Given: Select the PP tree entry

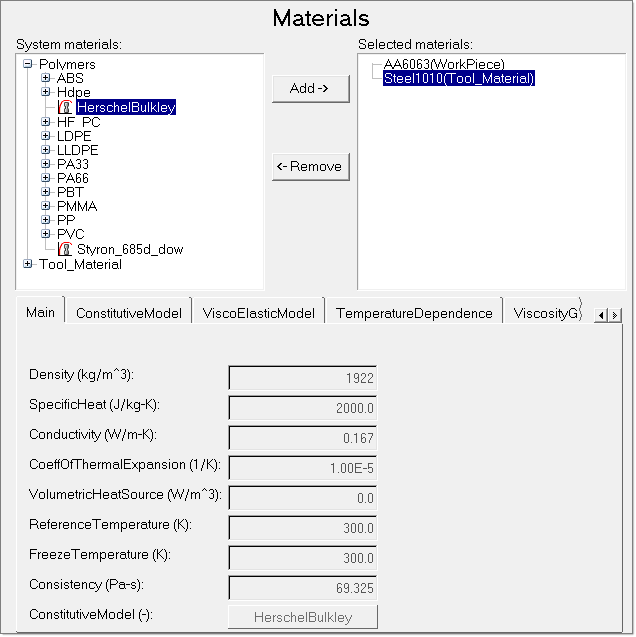Looking at the screenshot, I should click(x=66, y=220).
